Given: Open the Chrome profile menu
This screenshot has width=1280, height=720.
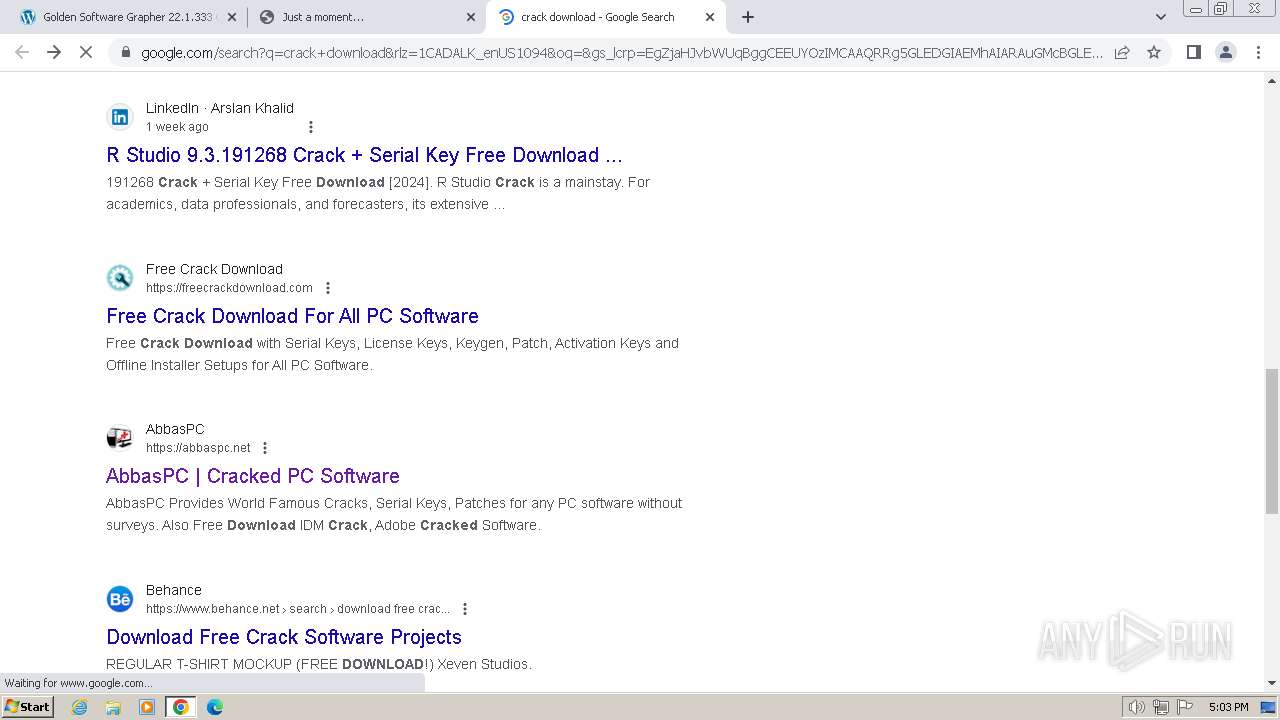Looking at the screenshot, I should pyautogui.click(x=1225, y=52).
